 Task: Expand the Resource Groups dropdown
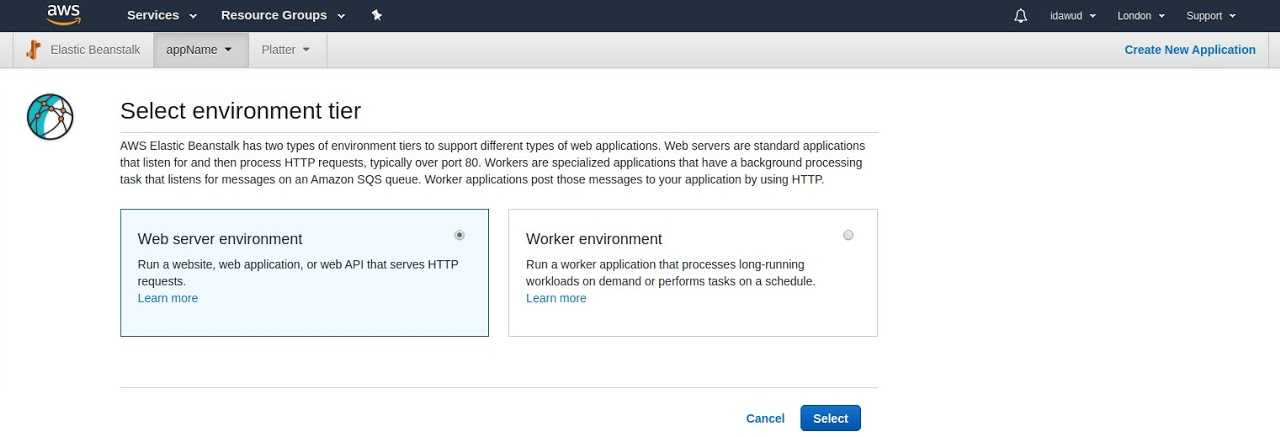coord(283,15)
